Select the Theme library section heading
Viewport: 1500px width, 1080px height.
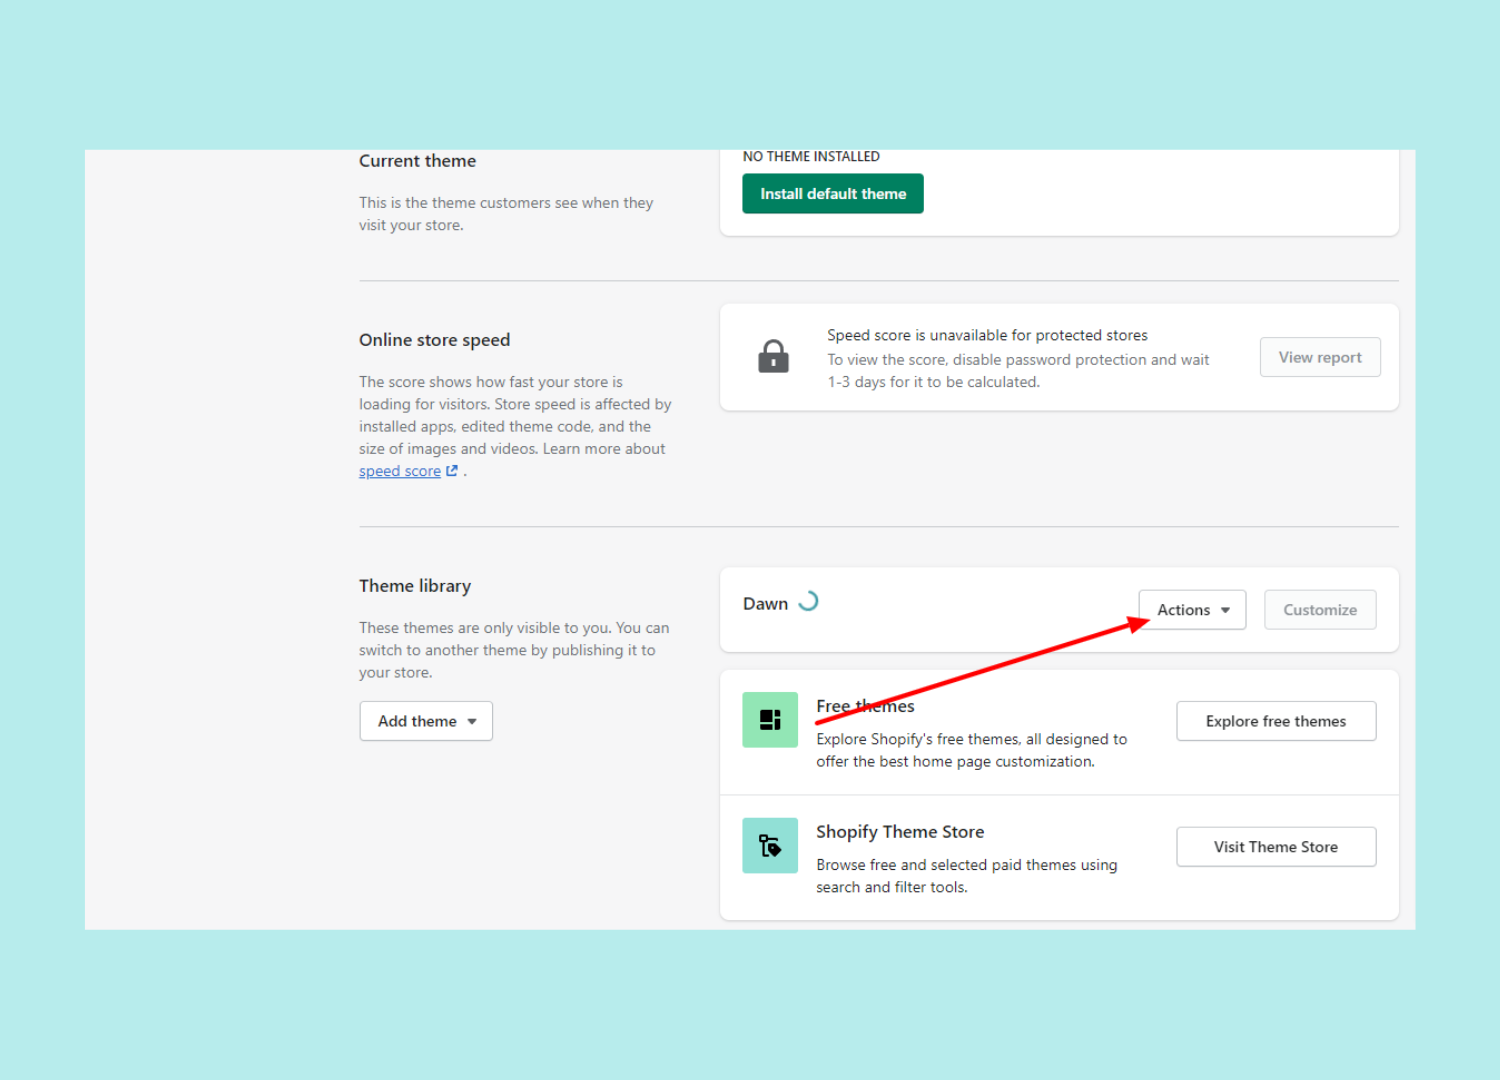click(414, 585)
